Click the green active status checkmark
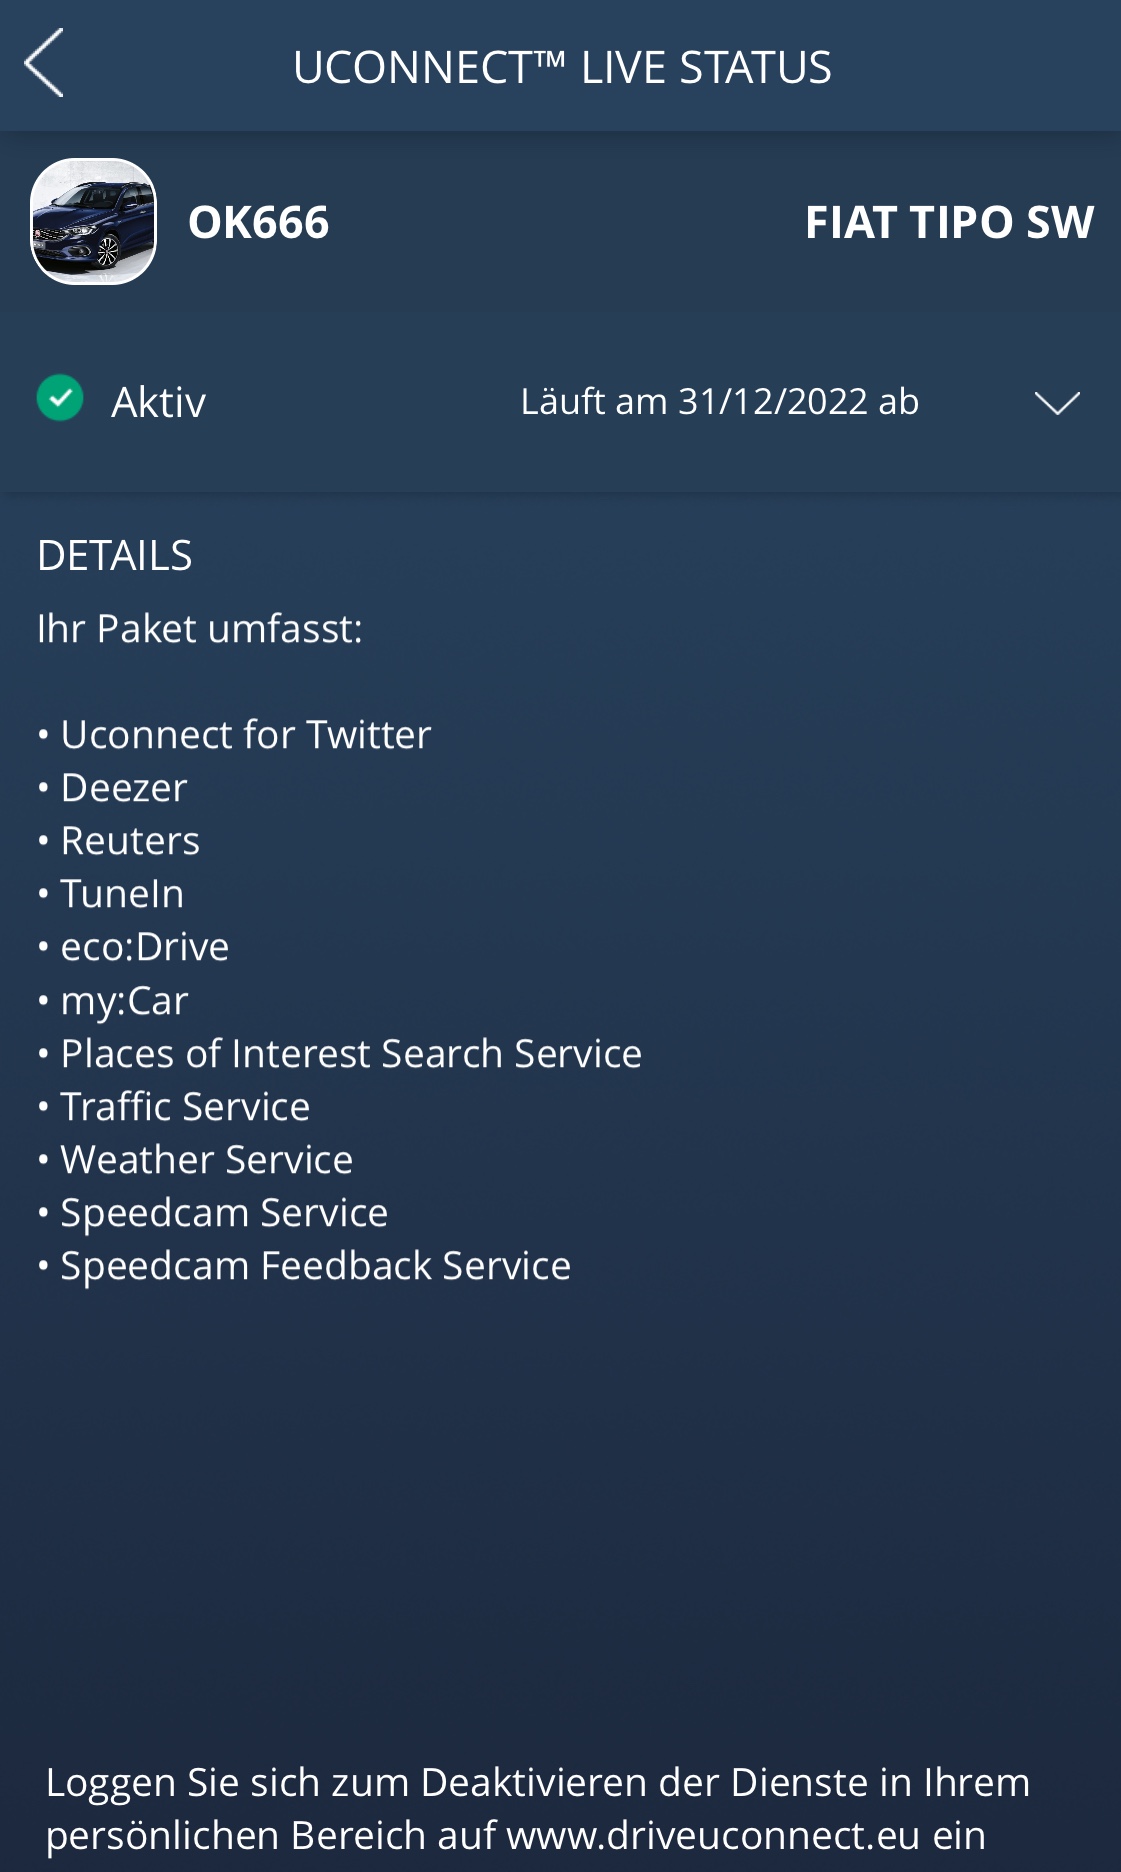The height and width of the screenshot is (1872, 1121). pos(60,398)
